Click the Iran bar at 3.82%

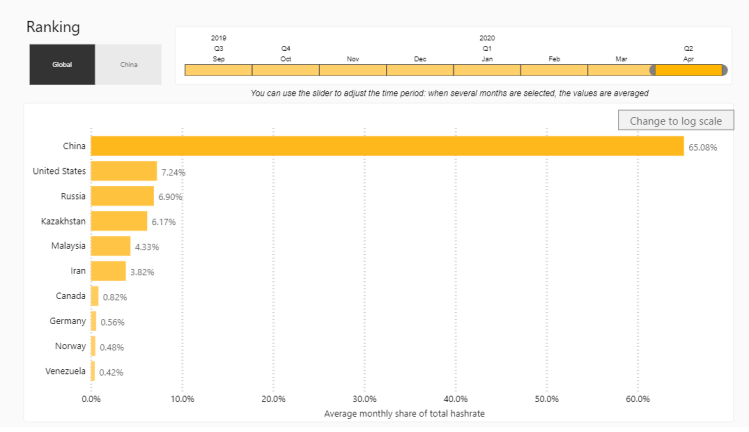tap(108, 271)
